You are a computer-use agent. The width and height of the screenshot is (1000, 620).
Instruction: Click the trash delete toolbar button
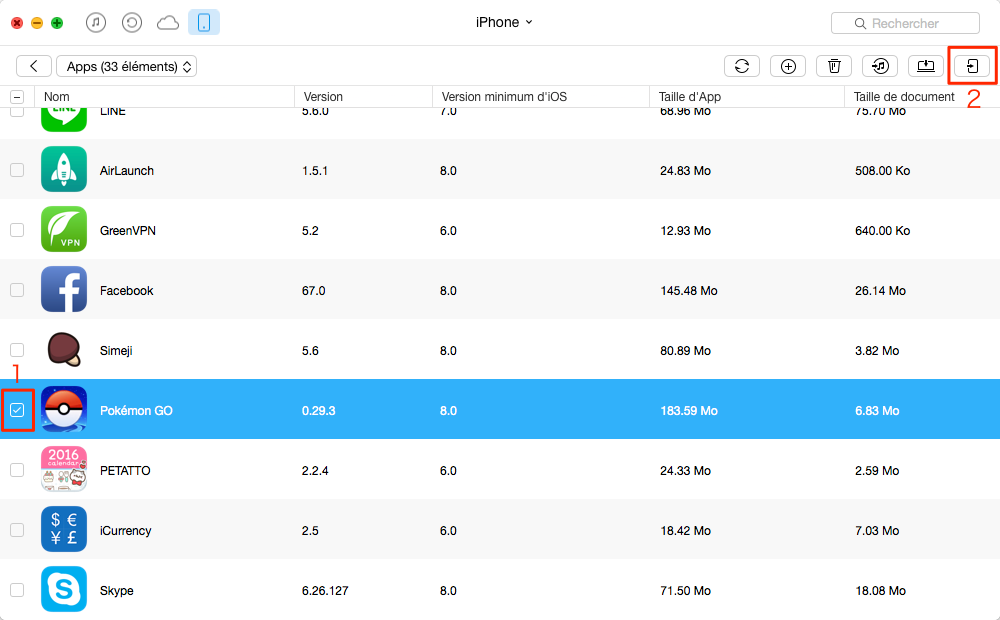(834, 66)
